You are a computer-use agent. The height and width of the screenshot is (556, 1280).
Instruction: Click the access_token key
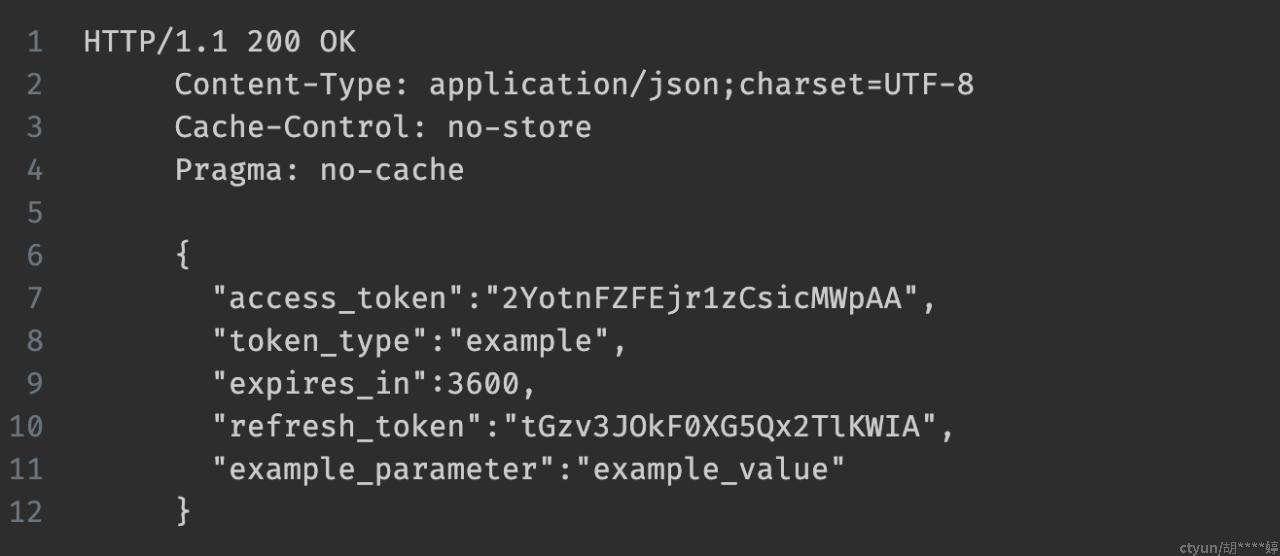(339, 299)
